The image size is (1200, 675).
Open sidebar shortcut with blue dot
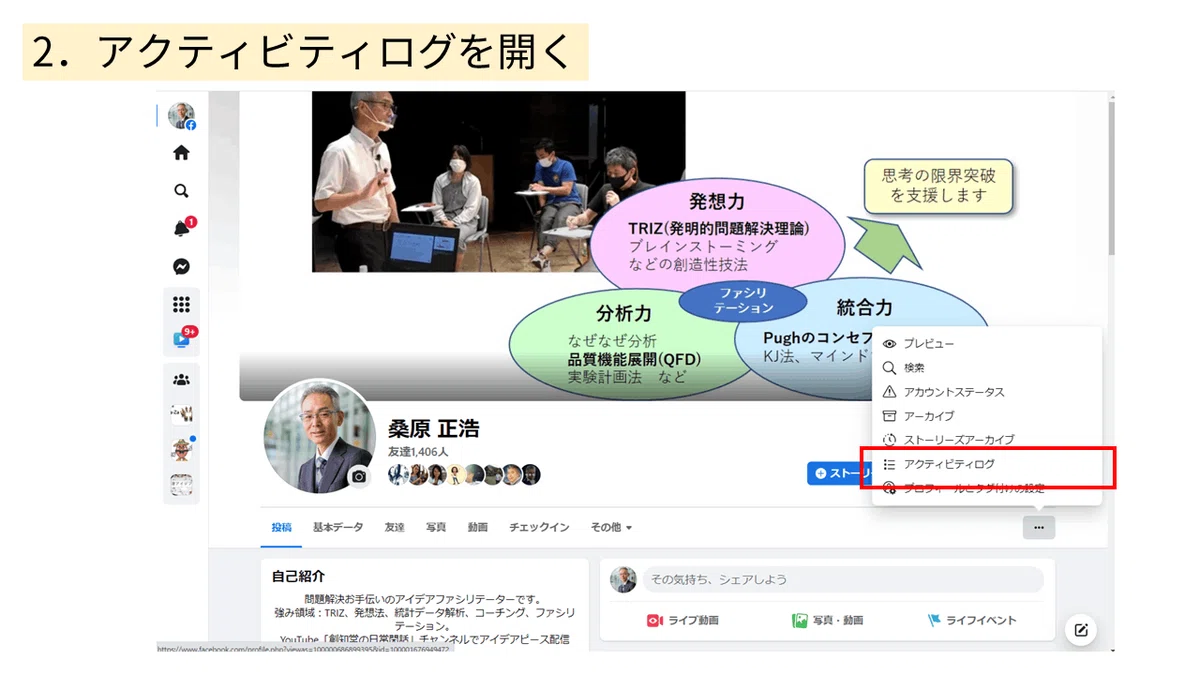click(181, 448)
